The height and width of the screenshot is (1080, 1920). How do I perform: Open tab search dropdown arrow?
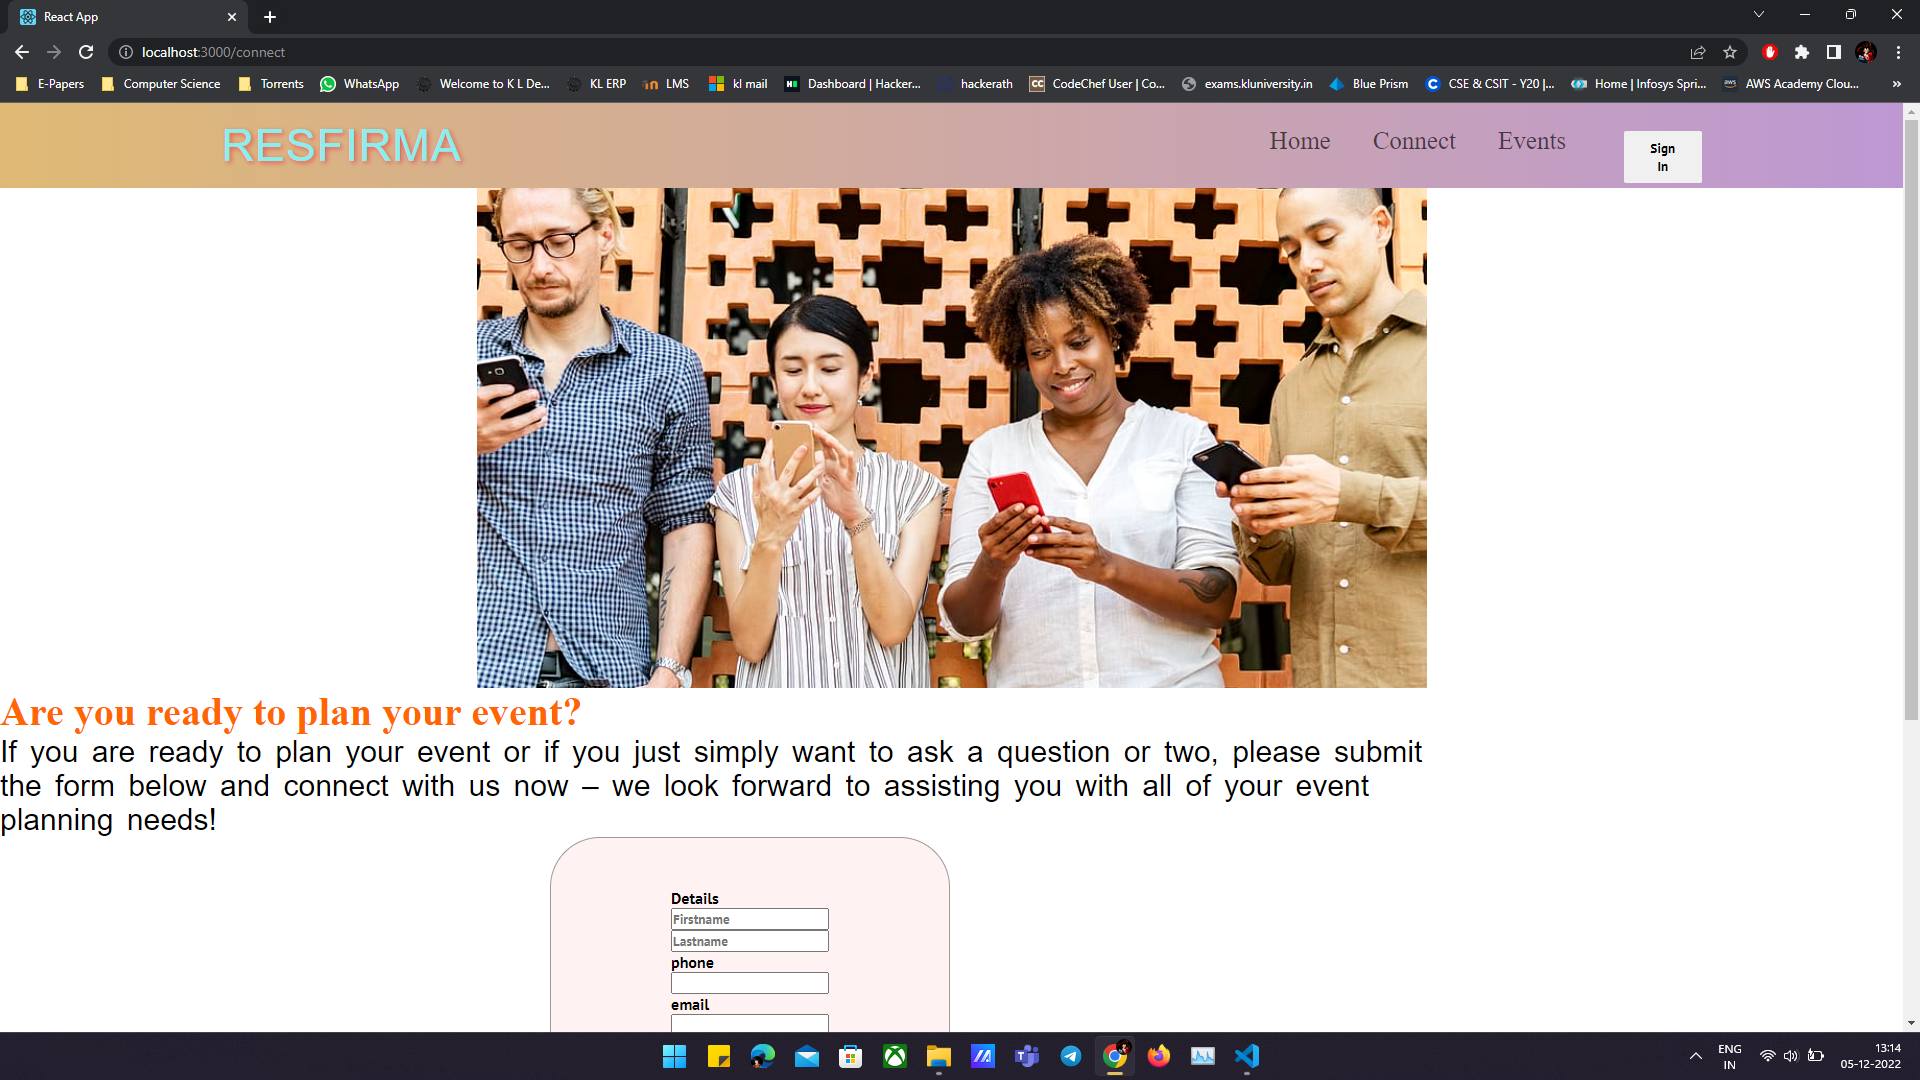click(1759, 15)
